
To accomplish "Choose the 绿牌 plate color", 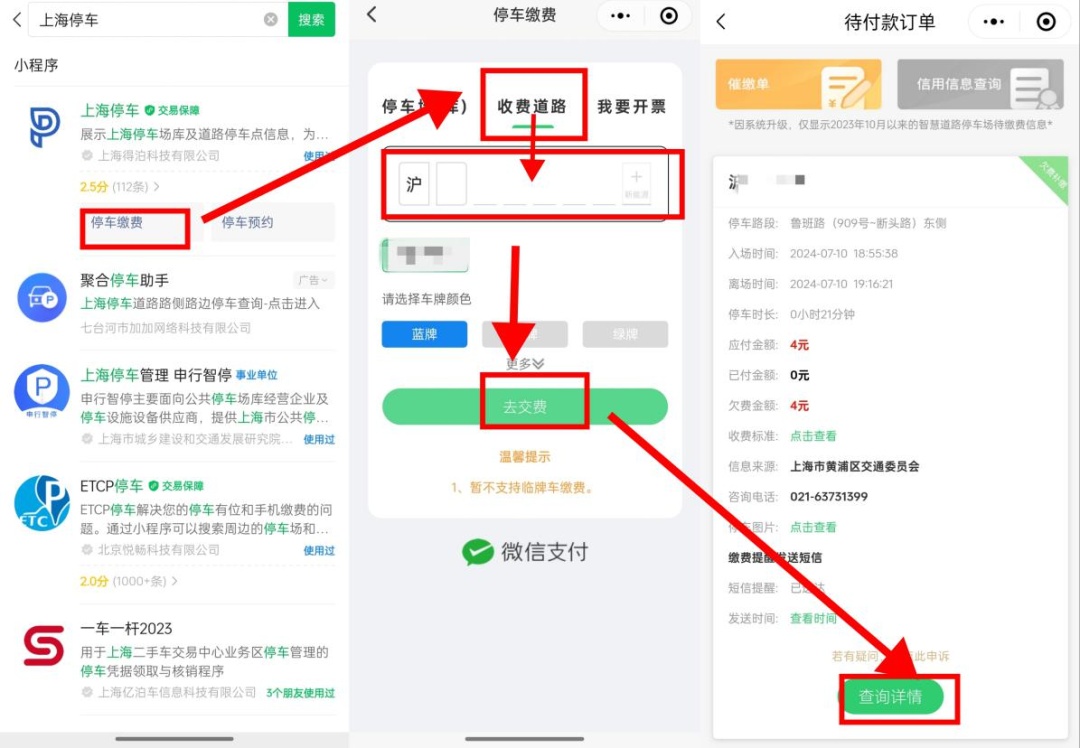I will coord(625,334).
